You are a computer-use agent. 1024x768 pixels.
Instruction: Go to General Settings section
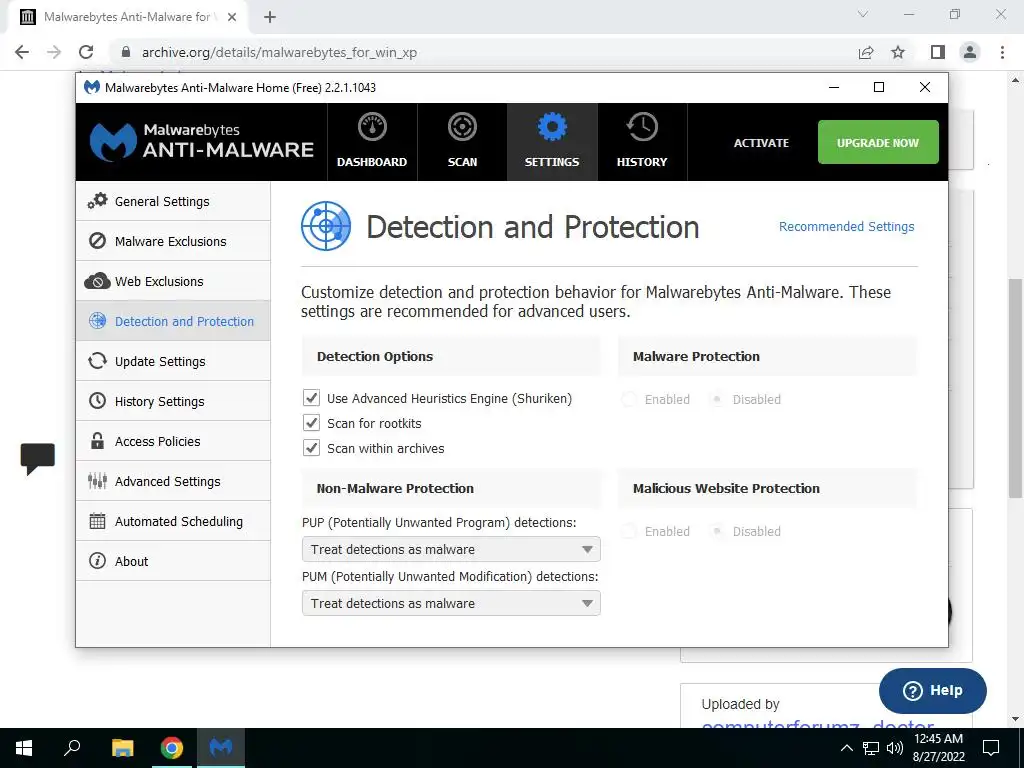coord(173,201)
